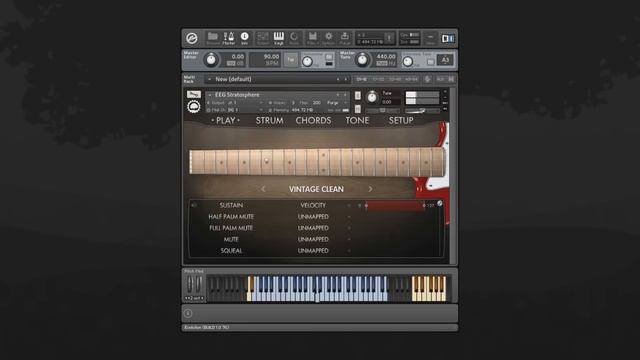Click the metronome volume knob
640x360 pixels.
pyautogui.click(x=307, y=62)
